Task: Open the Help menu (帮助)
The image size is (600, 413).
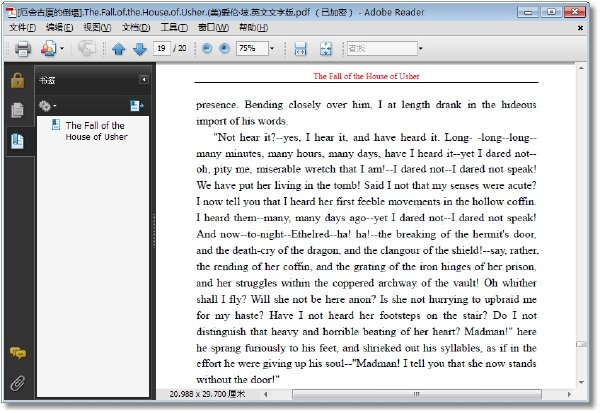Action: click(x=253, y=28)
